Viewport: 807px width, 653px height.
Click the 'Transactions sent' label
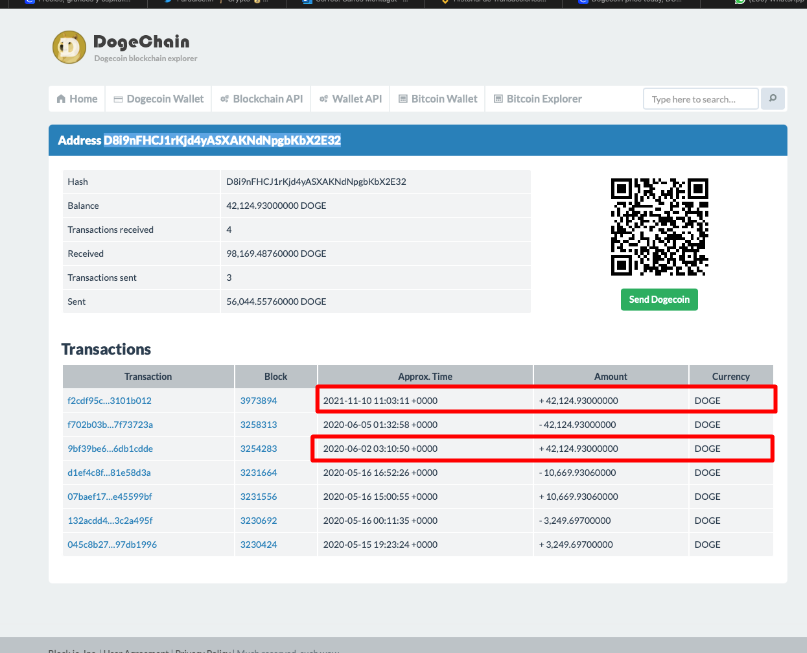click(x=102, y=278)
